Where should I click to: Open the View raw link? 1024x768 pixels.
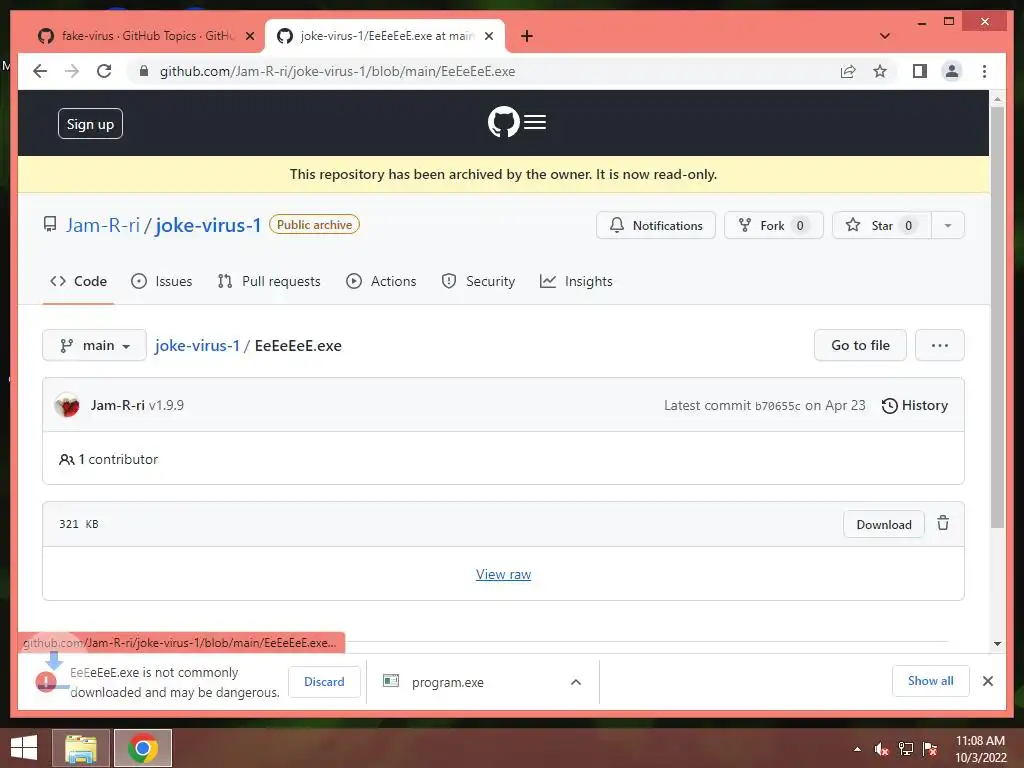click(504, 575)
